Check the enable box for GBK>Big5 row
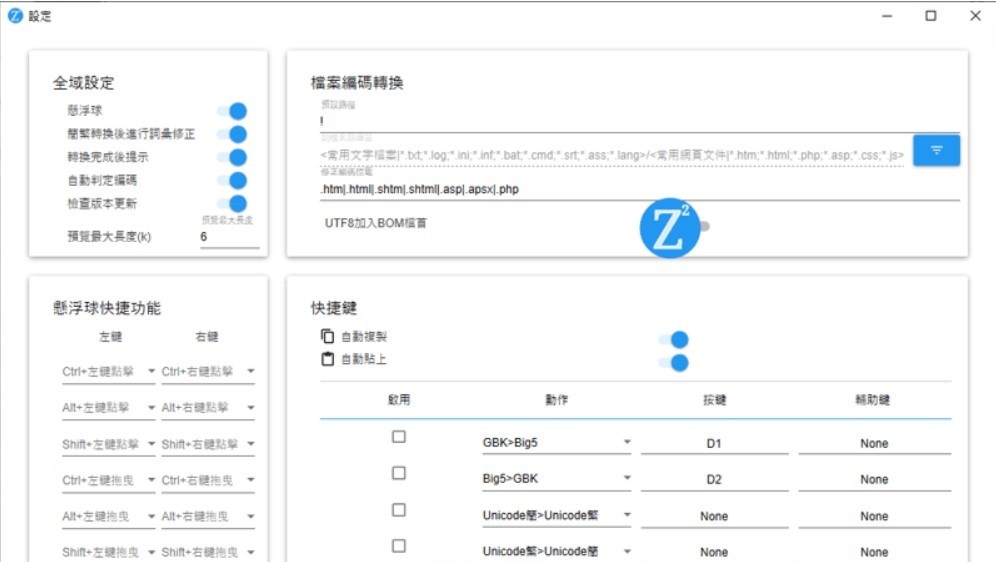996x562 pixels. (x=399, y=437)
